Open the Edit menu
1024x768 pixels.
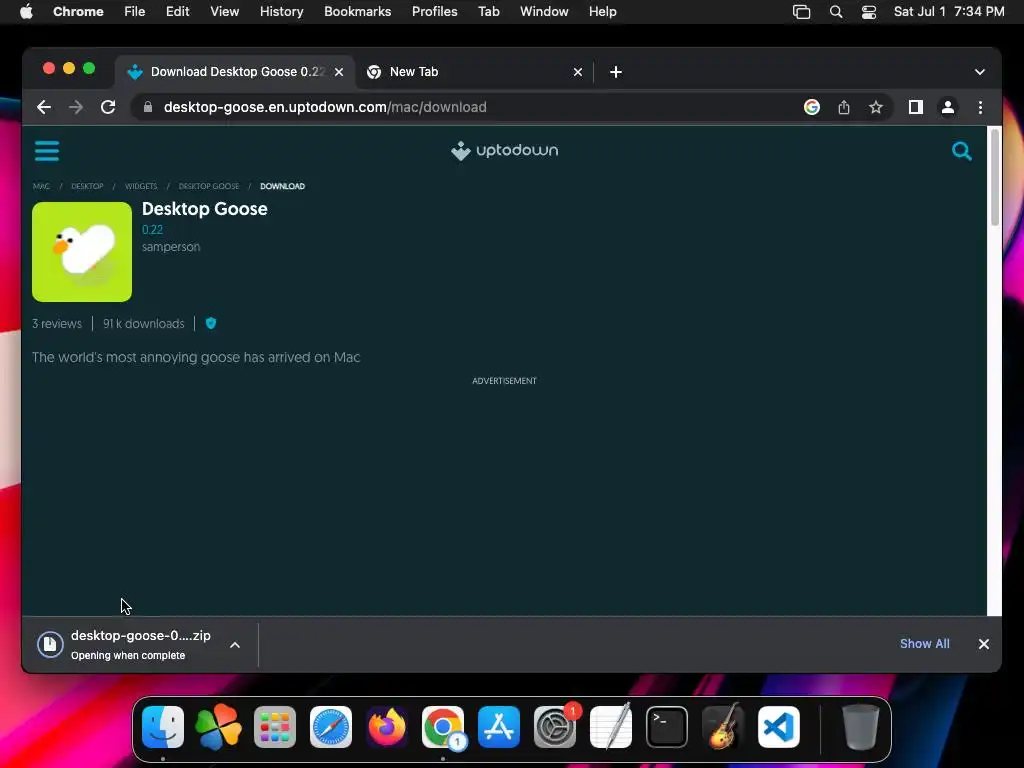177,12
